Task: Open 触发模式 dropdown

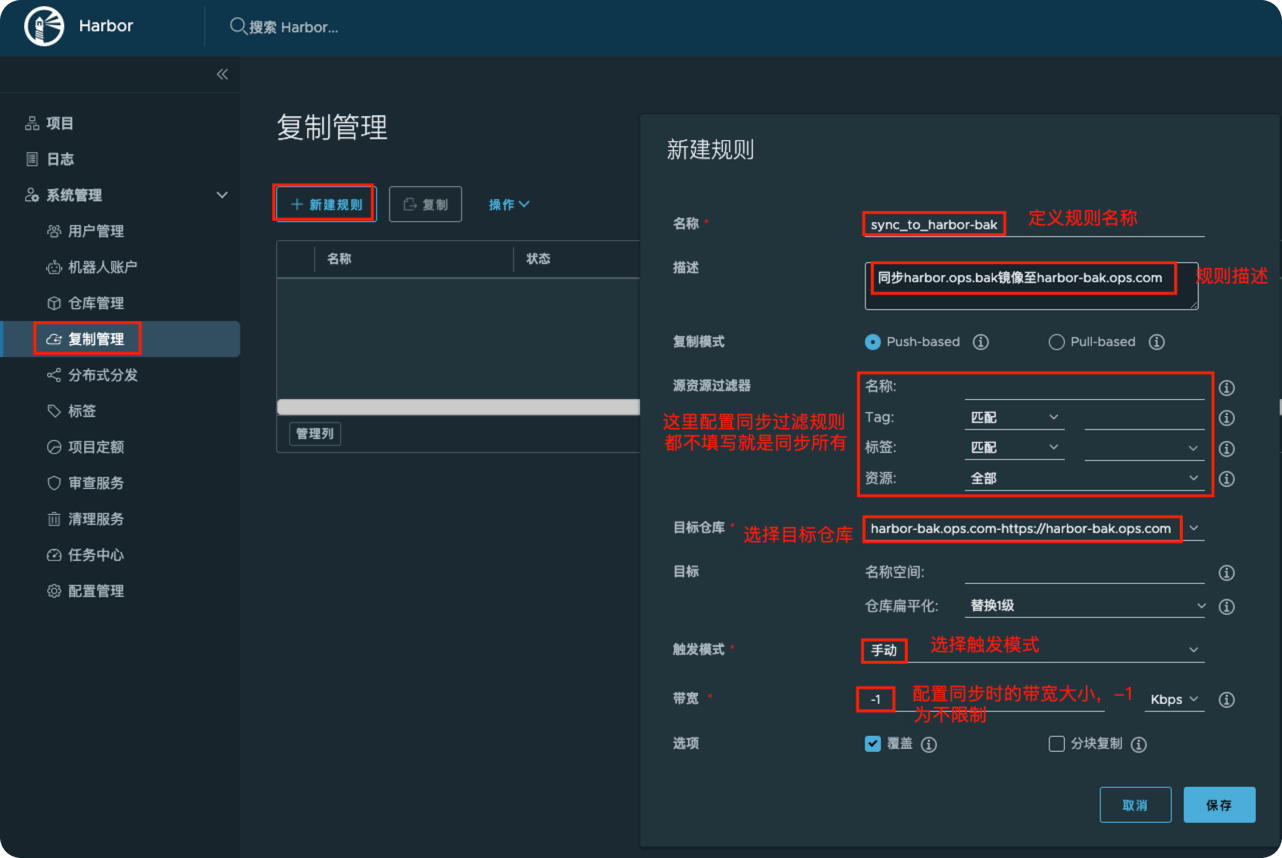Action: [x=1034, y=650]
